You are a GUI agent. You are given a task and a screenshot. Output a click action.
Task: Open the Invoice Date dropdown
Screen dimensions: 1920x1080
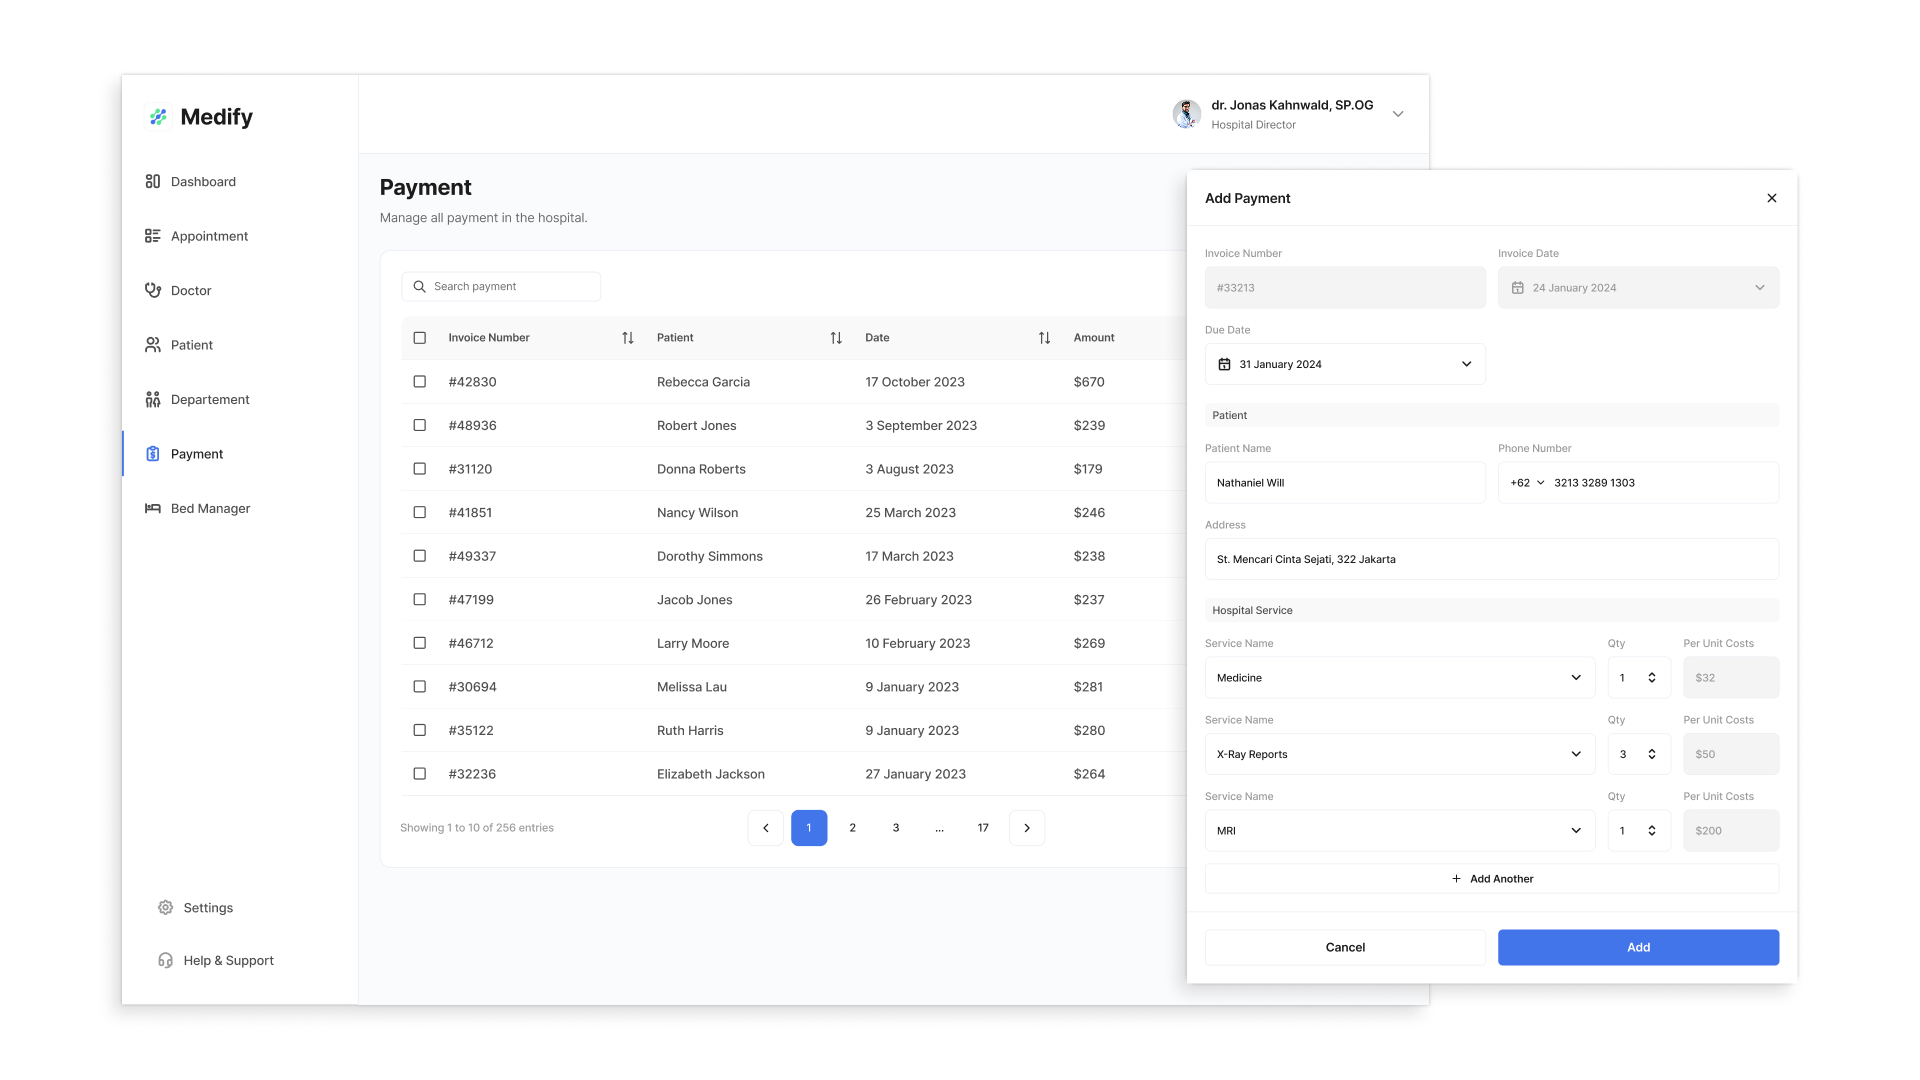click(1638, 288)
